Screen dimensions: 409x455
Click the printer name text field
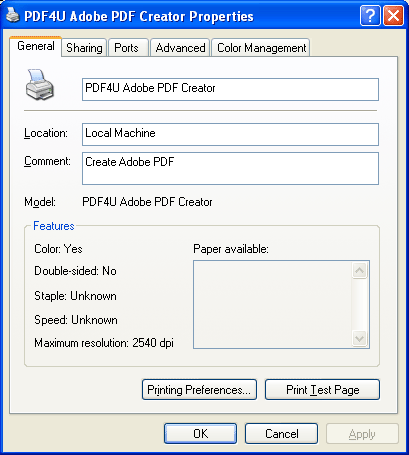tap(230, 89)
